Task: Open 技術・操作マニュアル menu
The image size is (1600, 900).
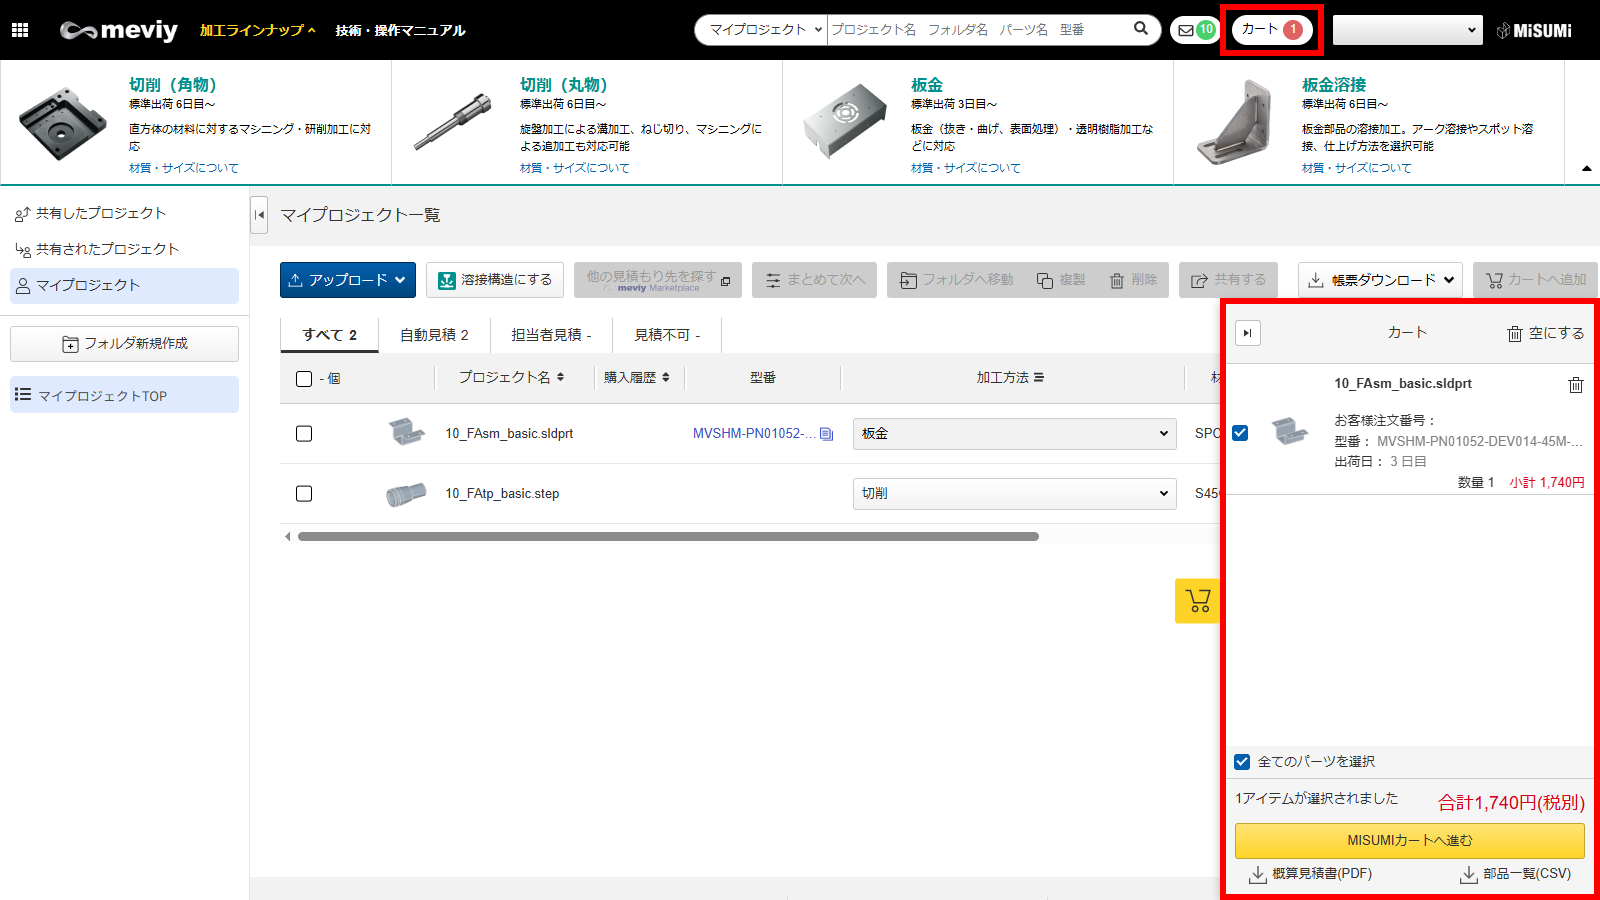Action: [x=400, y=30]
